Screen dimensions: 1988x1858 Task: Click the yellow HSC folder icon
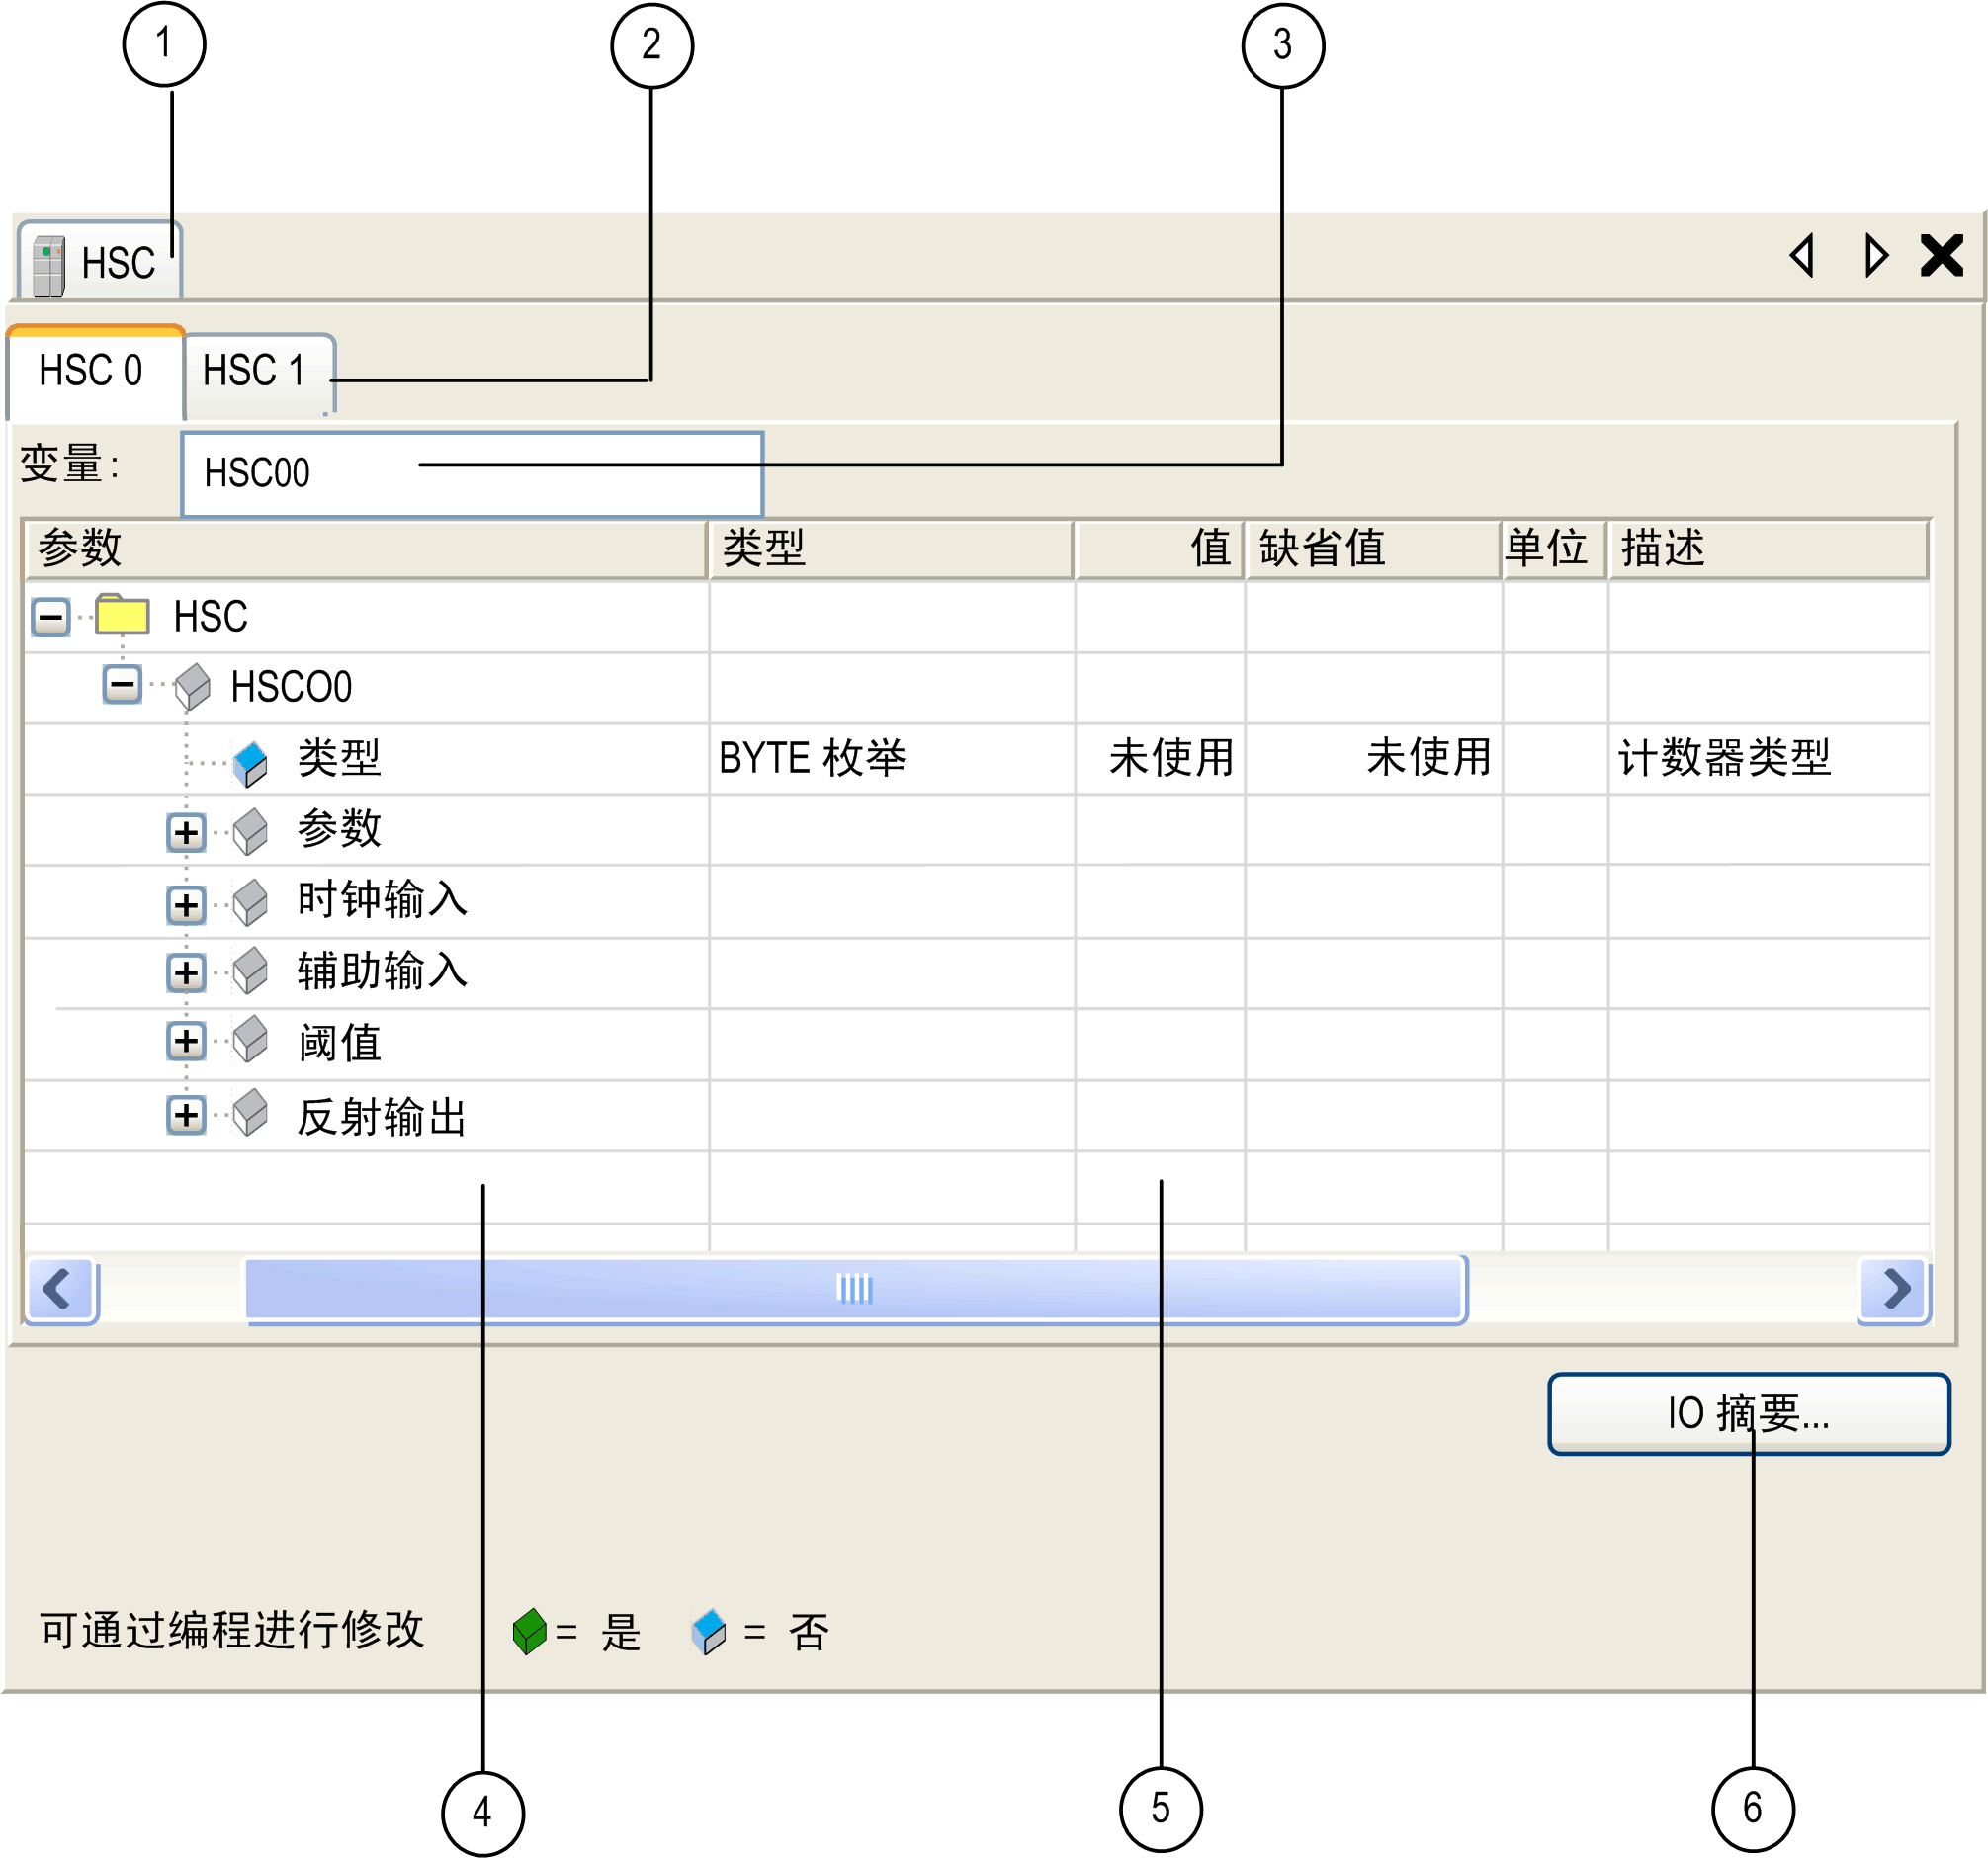tap(122, 615)
